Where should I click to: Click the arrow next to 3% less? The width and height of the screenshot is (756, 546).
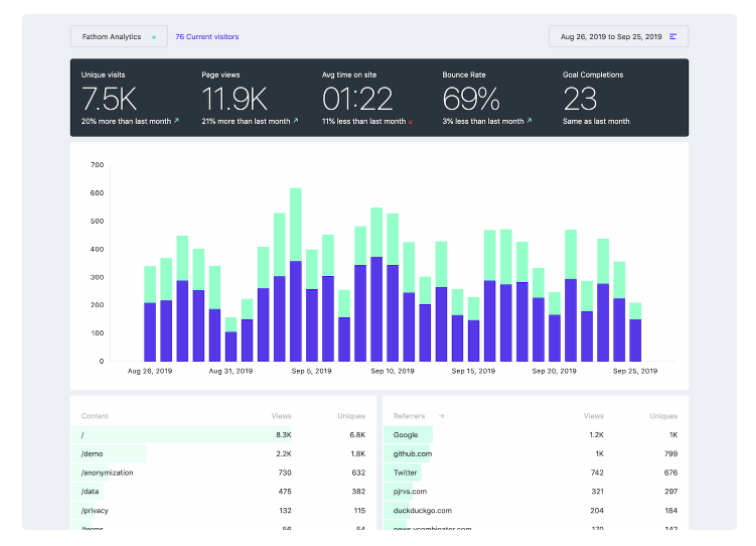click(529, 121)
